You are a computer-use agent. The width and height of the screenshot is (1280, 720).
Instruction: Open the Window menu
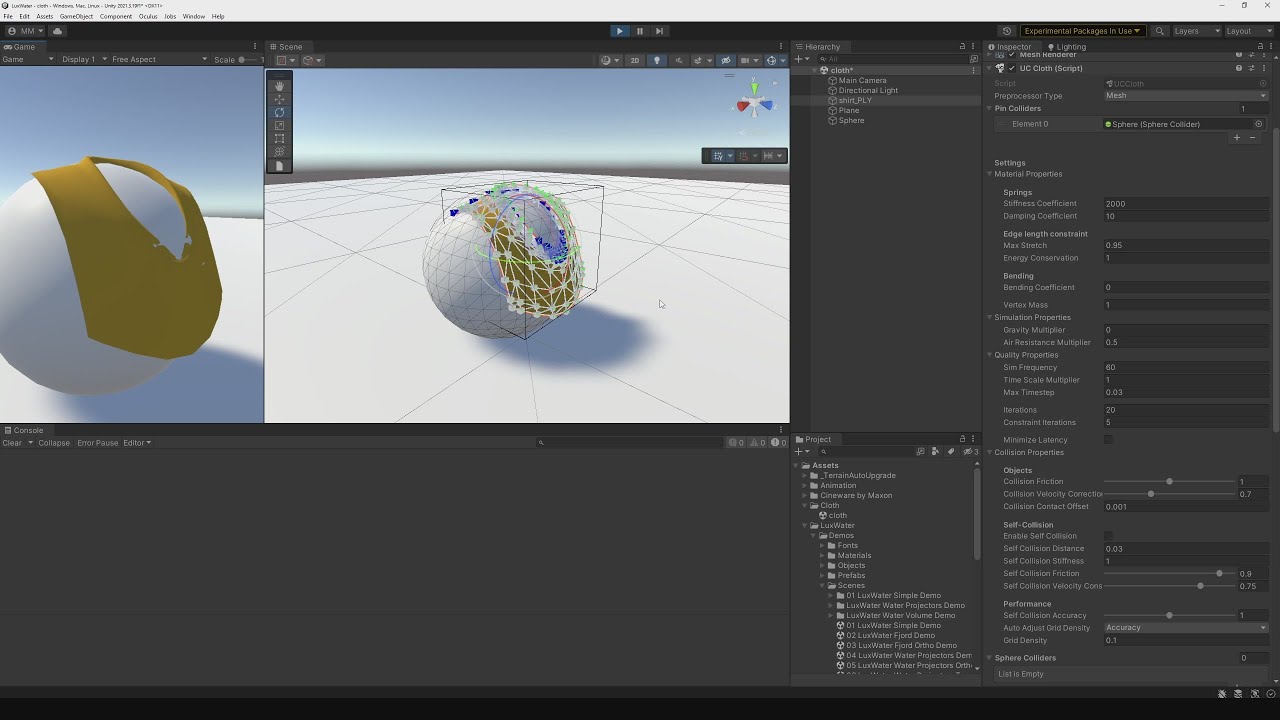(194, 16)
